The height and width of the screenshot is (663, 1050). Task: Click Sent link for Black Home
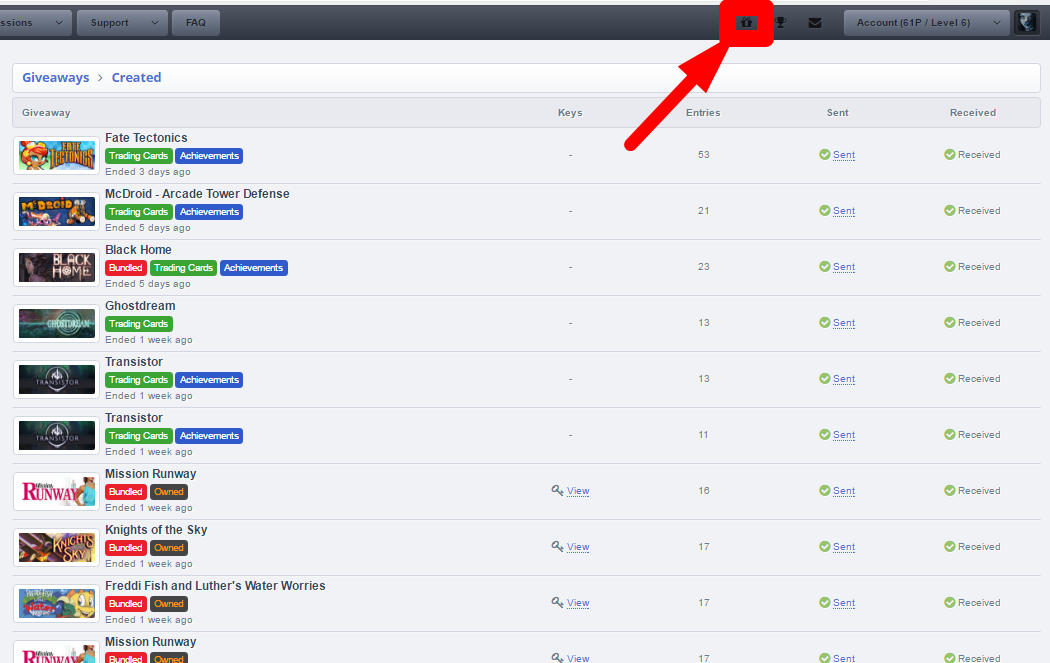coord(844,267)
